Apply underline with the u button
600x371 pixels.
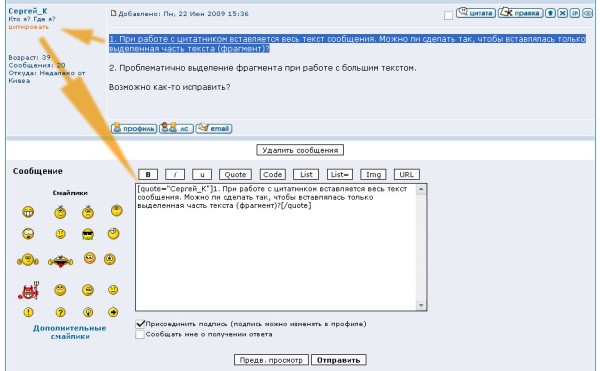[202, 174]
